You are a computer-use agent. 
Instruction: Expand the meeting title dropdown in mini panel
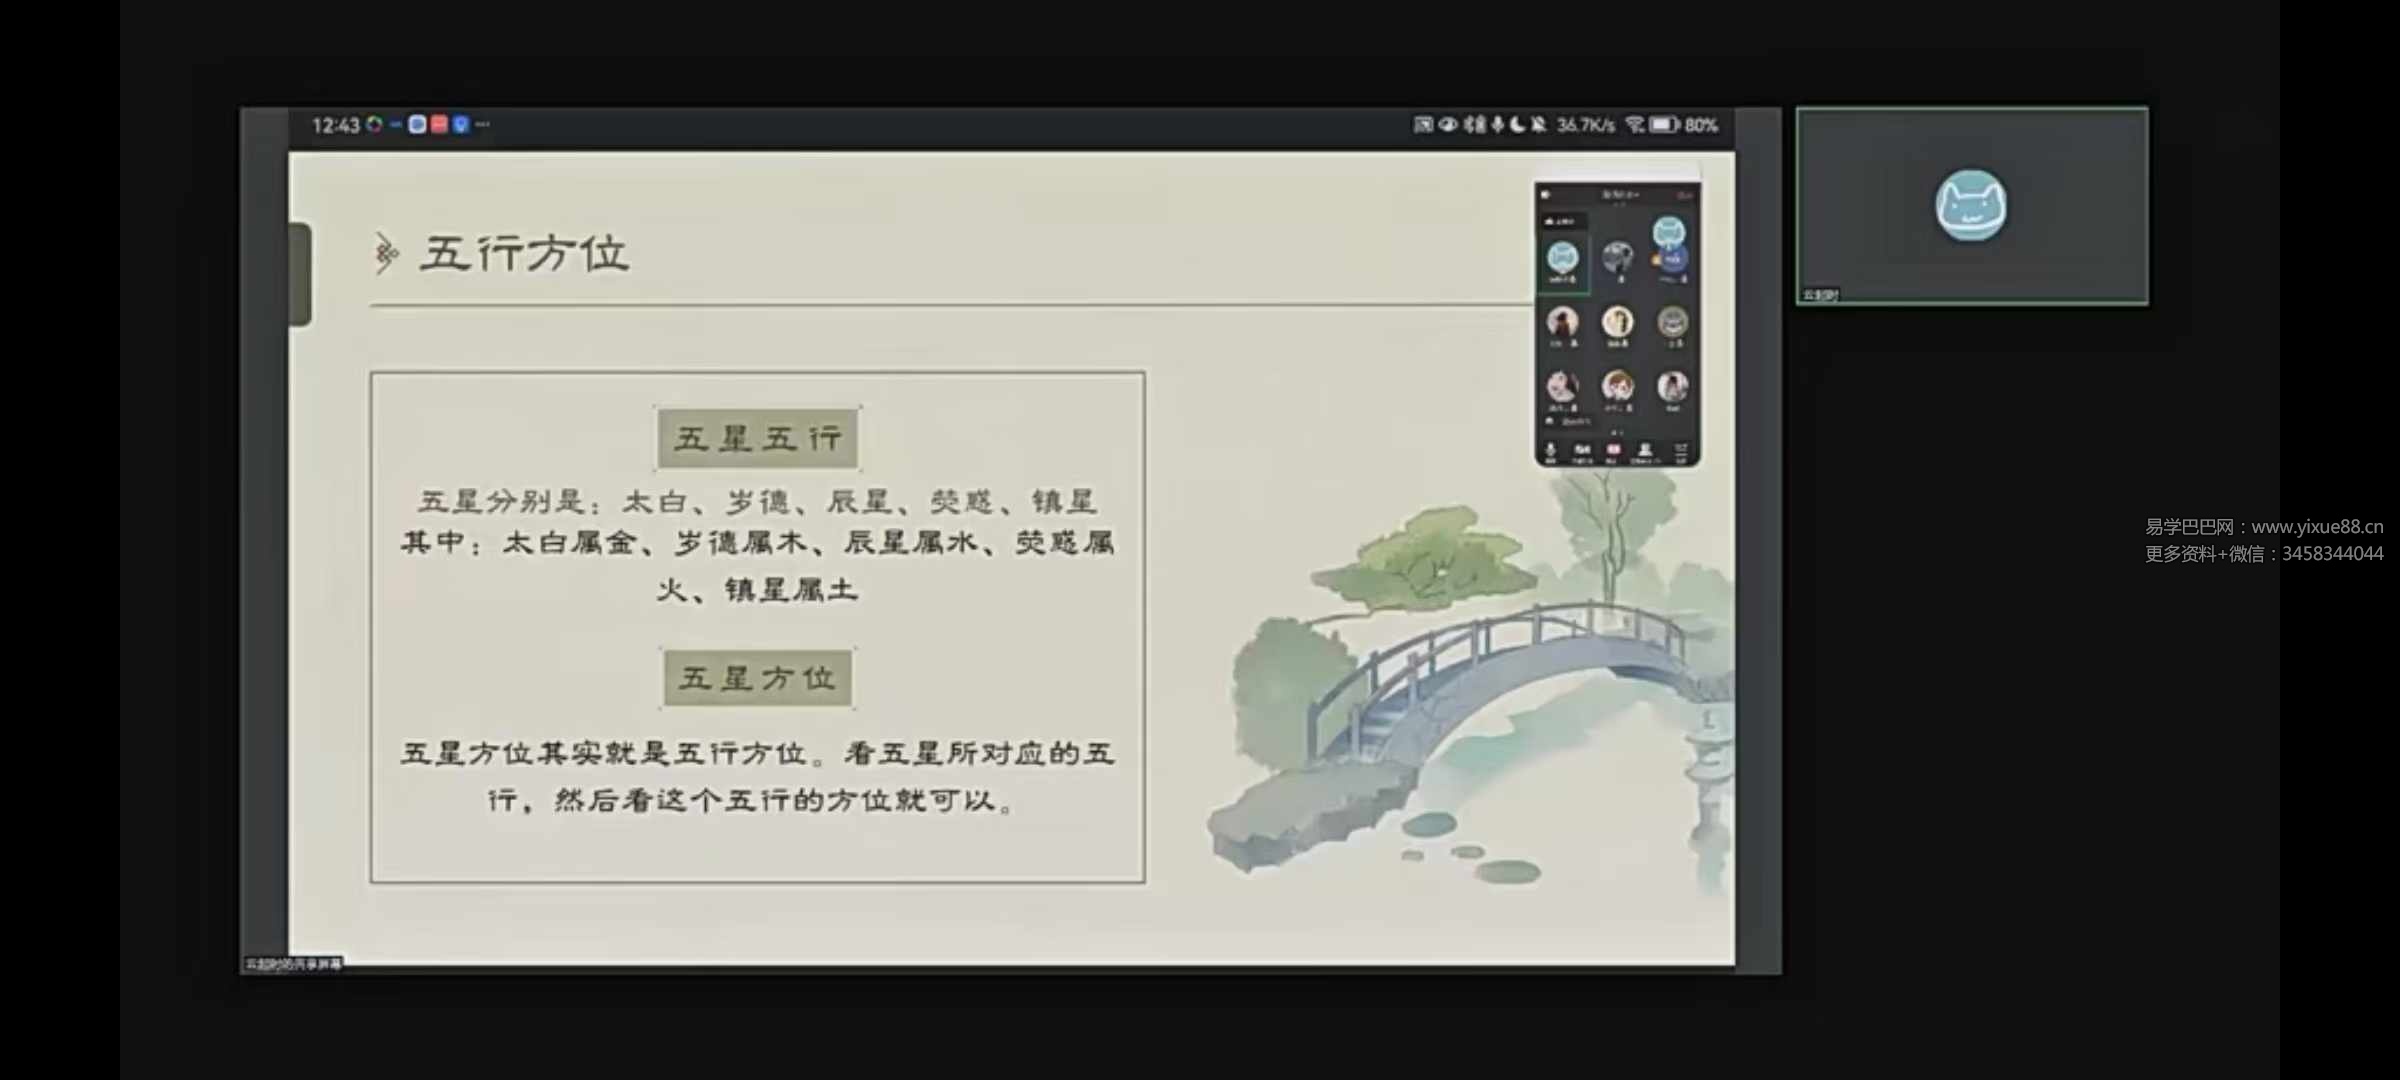[x=1619, y=195]
